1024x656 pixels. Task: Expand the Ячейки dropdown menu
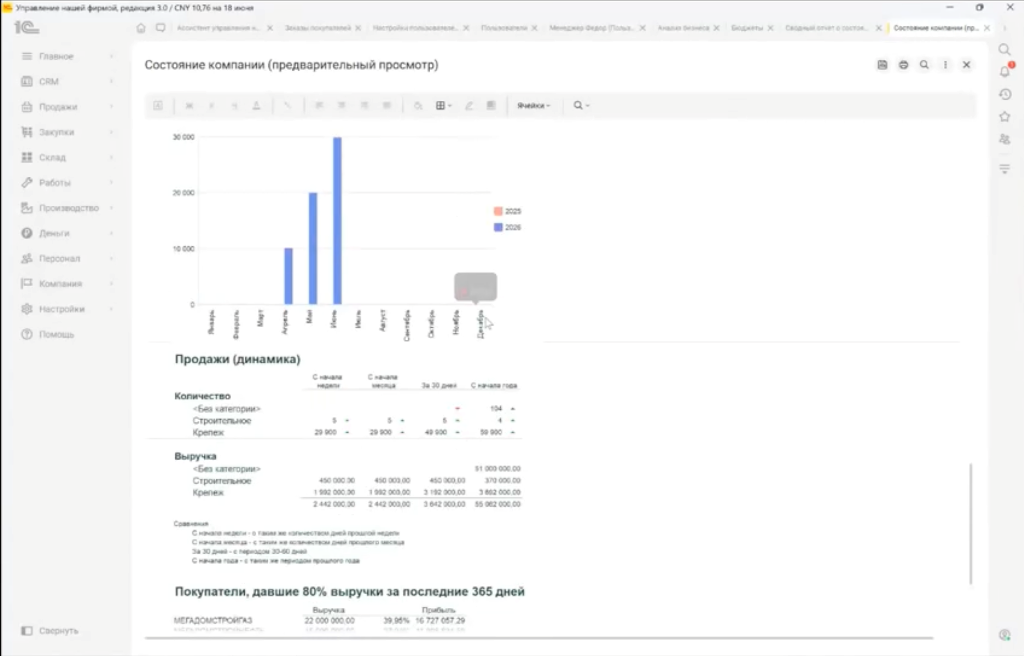point(534,105)
